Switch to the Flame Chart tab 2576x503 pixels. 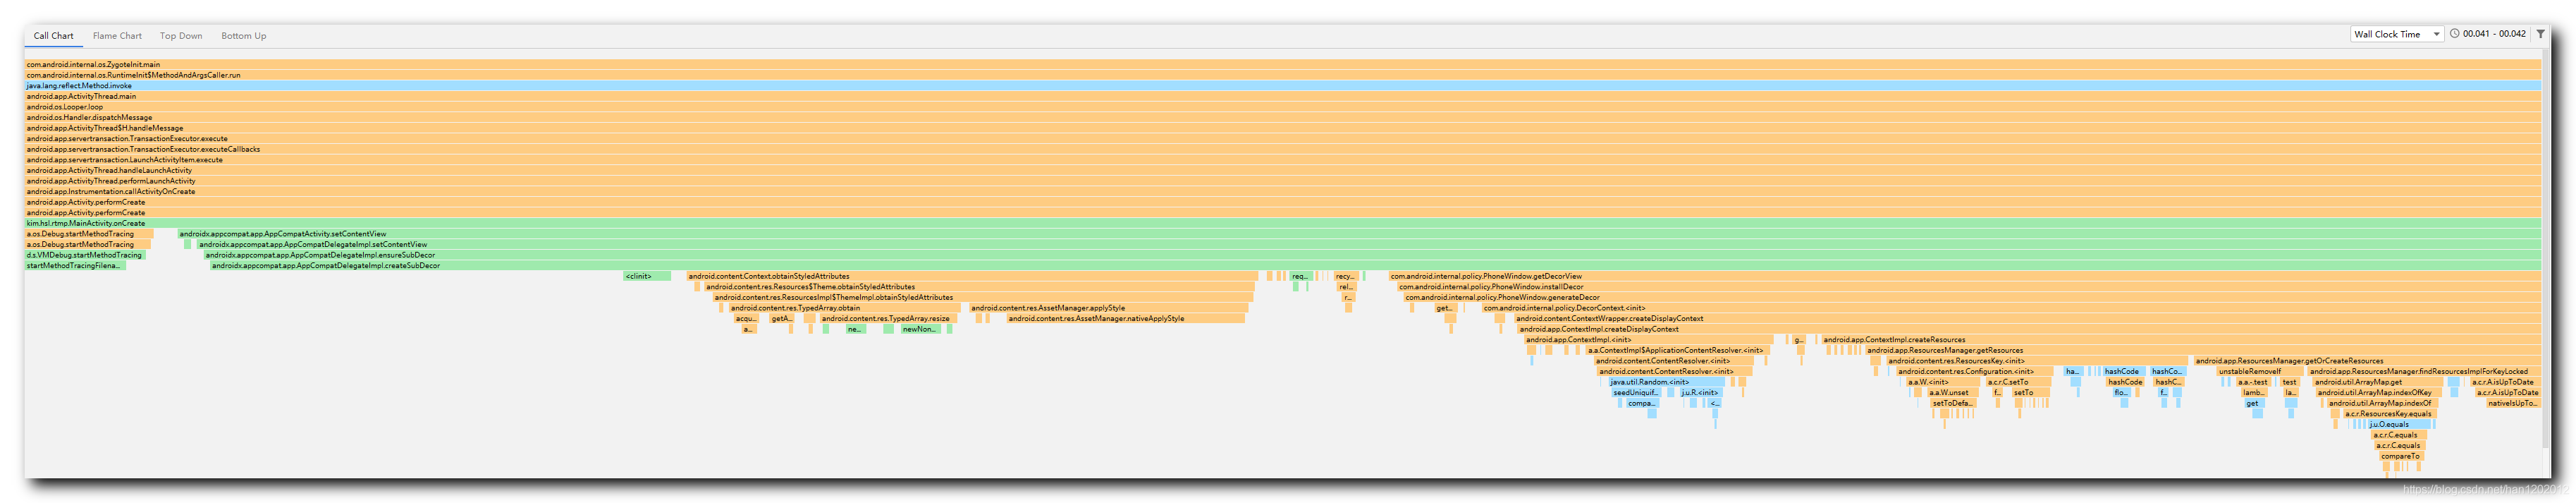click(117, 36)
